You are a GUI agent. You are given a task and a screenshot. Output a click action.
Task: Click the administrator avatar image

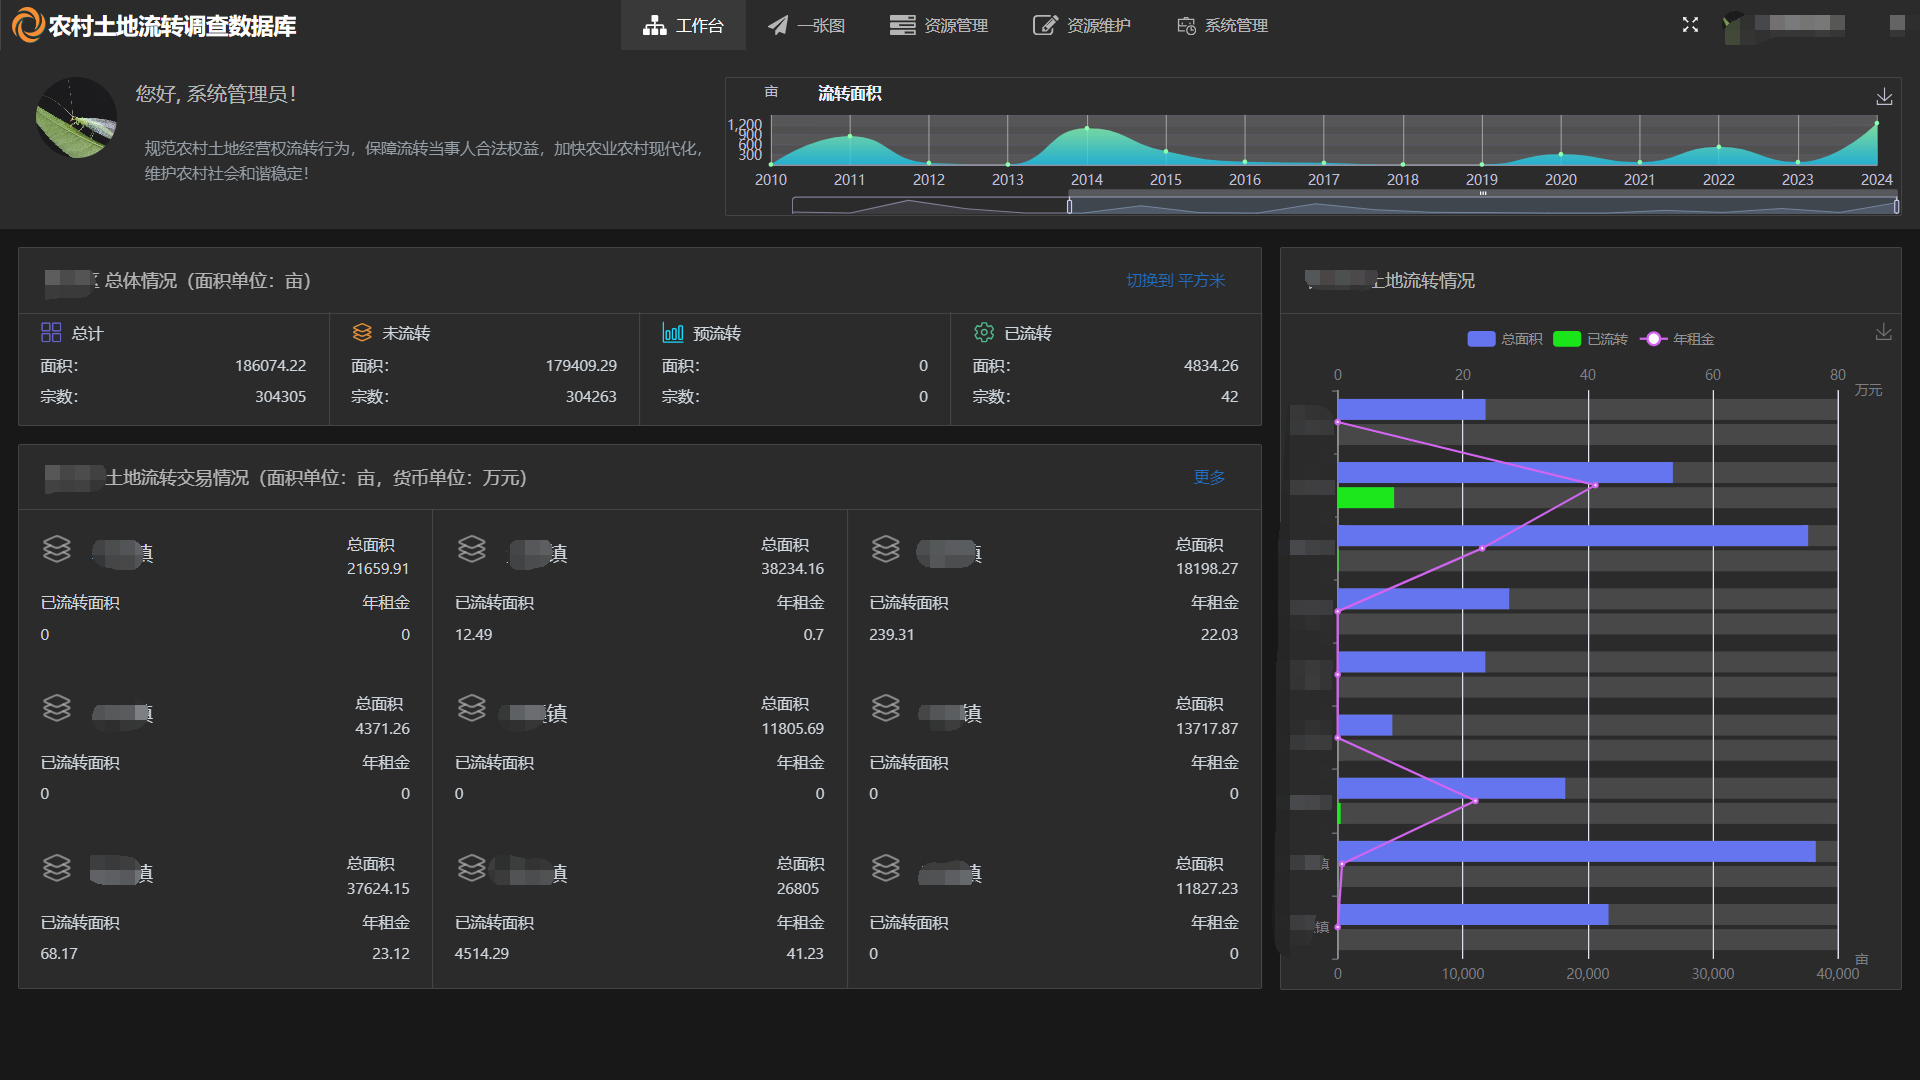(76, 118)
